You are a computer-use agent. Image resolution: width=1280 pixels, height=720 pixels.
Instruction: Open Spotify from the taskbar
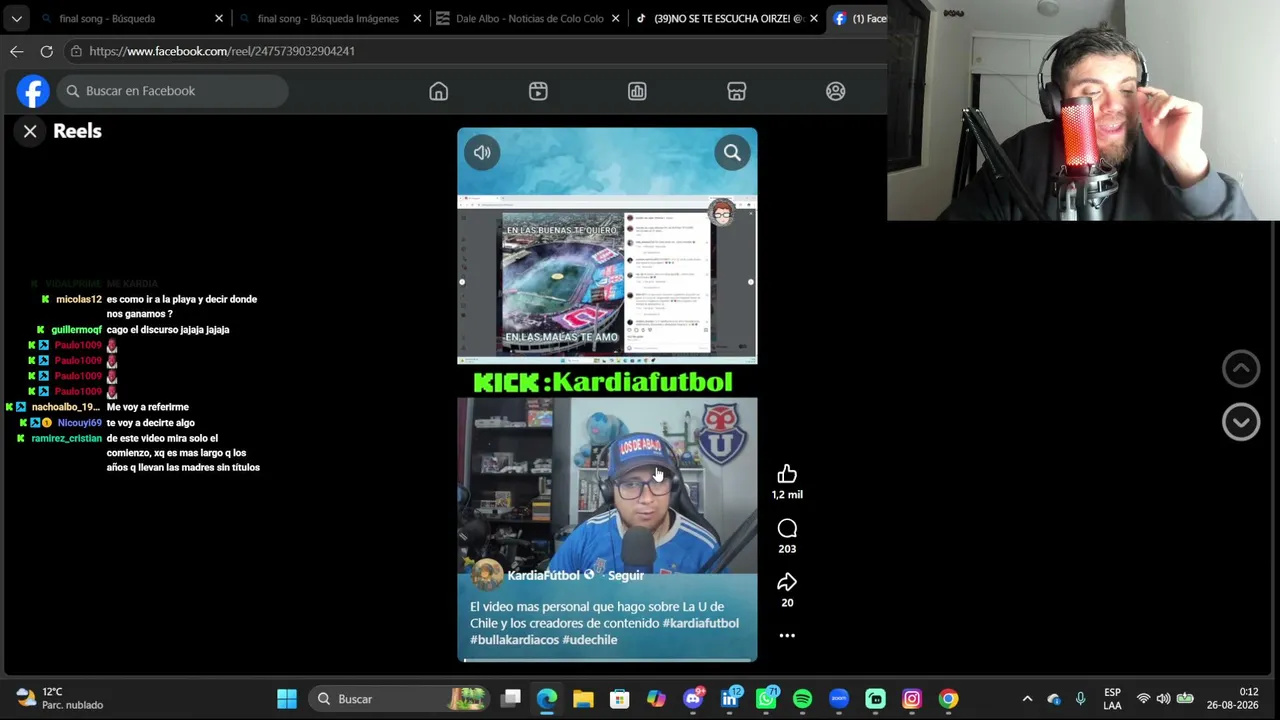[x=802, y=699]
